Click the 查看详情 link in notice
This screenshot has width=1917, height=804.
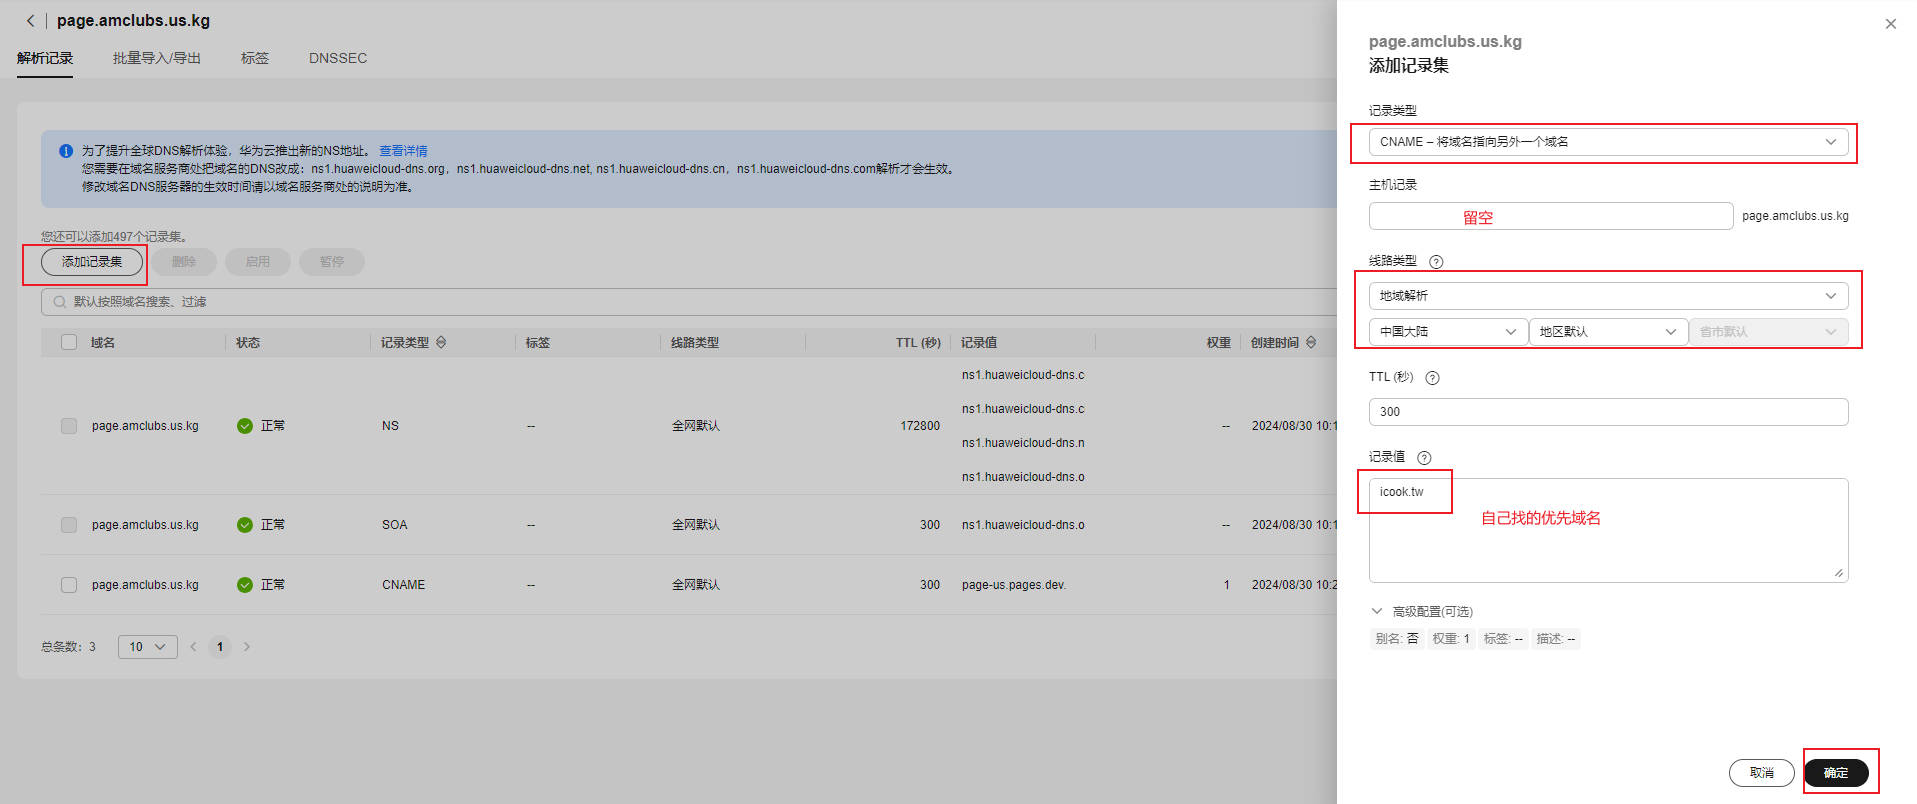[x=403, y=151]
